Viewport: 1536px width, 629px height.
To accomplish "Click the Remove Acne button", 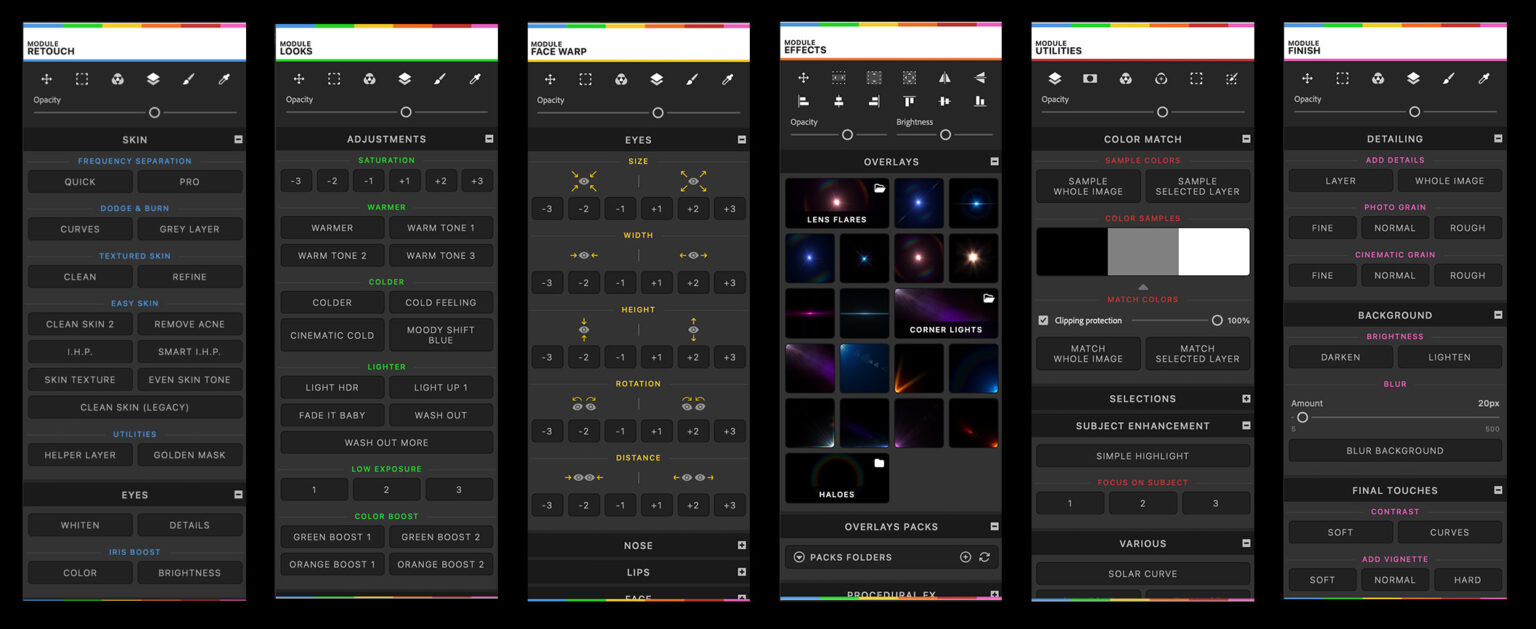I will click(x=190, y=324).
